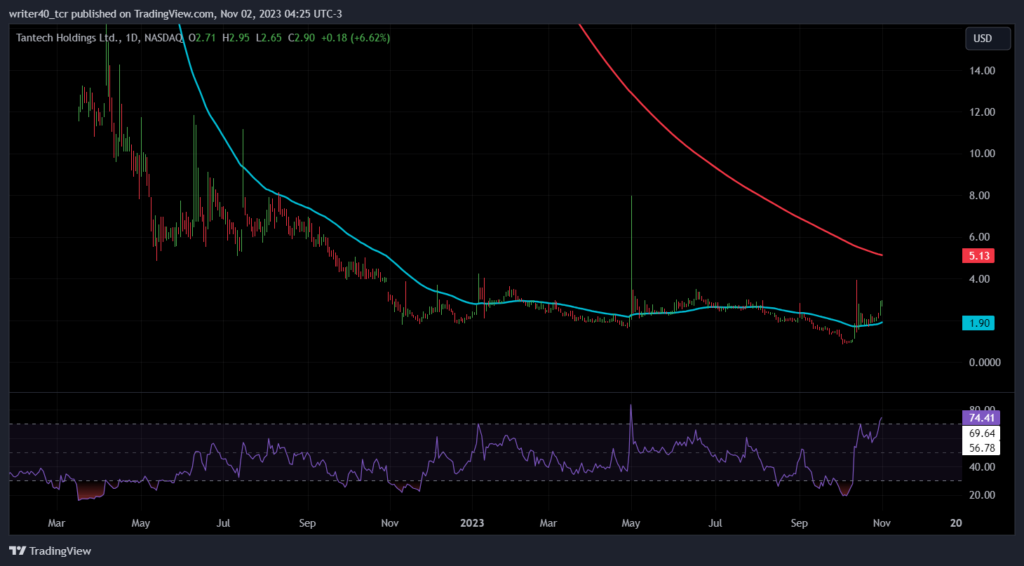Click the 20 date label on time axis

click(956, 523)
